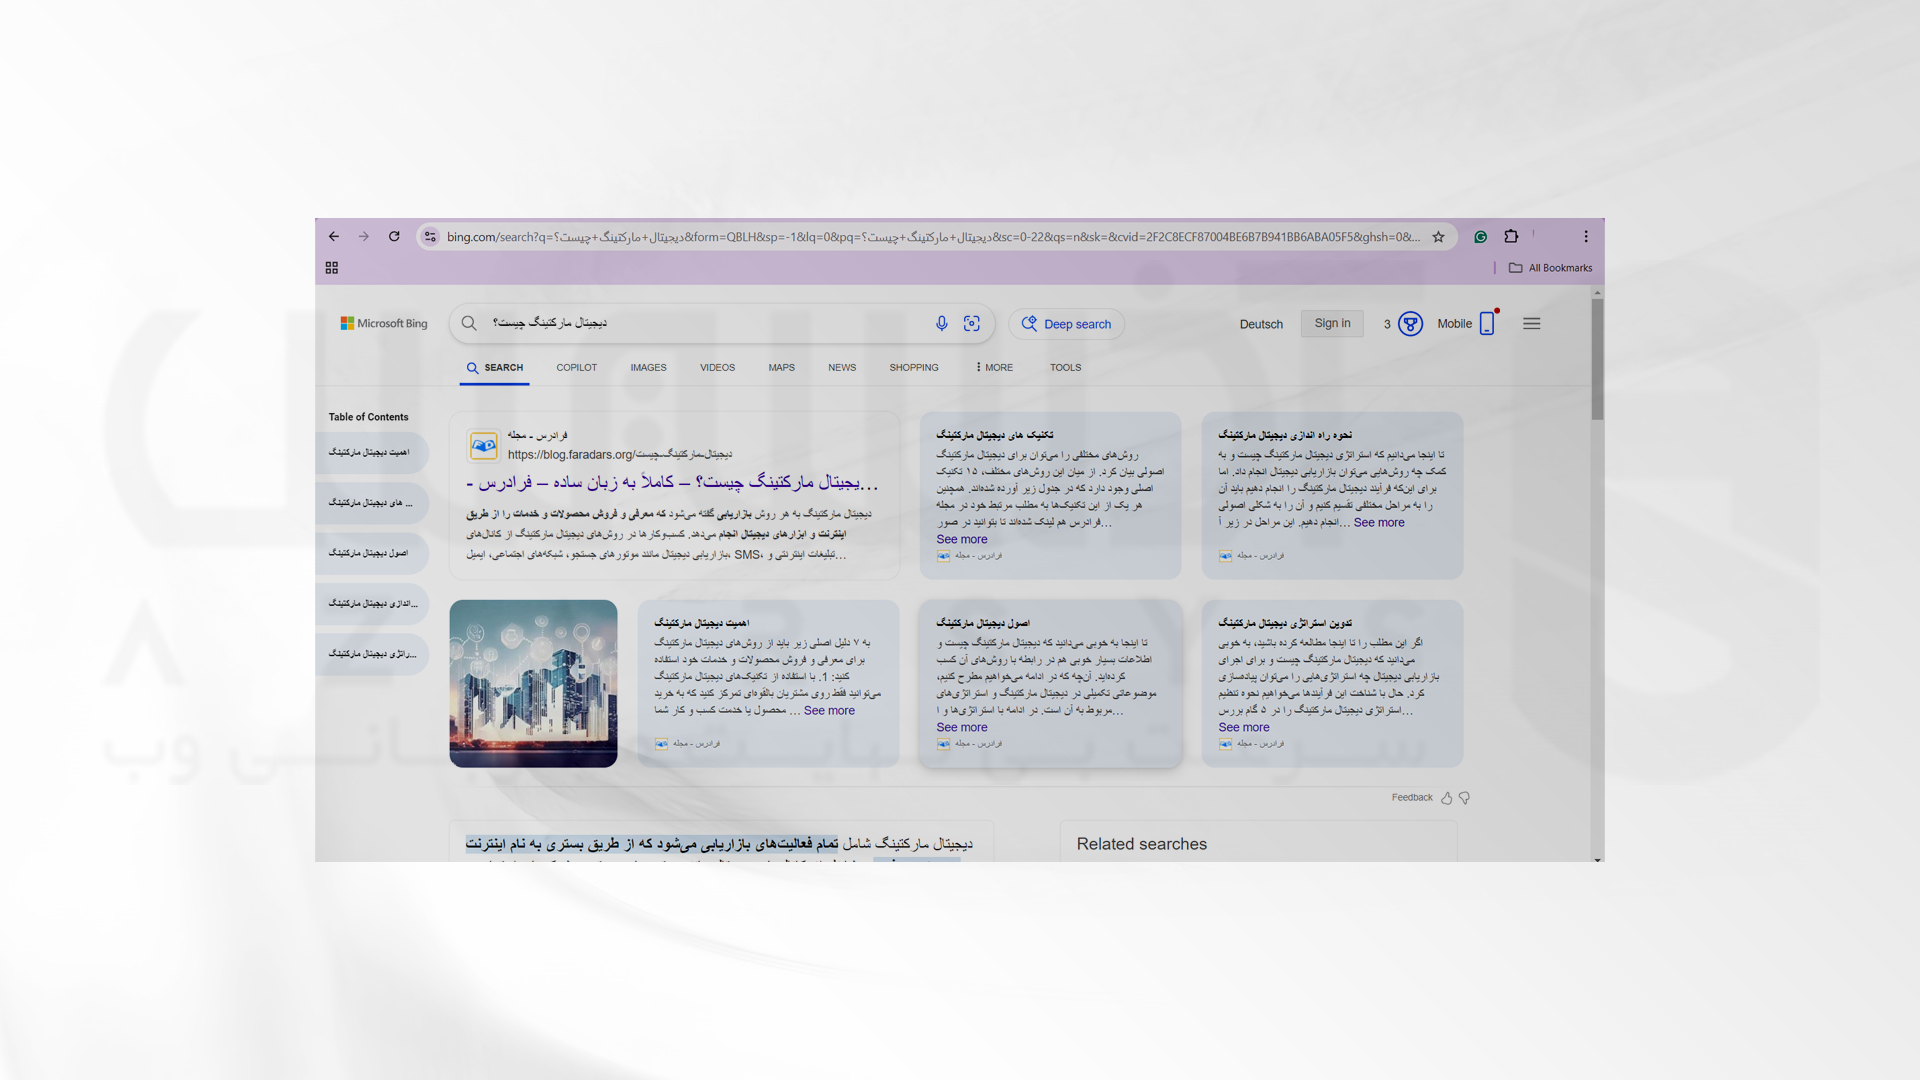1920x1080 pixels.
Task: Click the Table of Contents heading
Action: (368, 417)
